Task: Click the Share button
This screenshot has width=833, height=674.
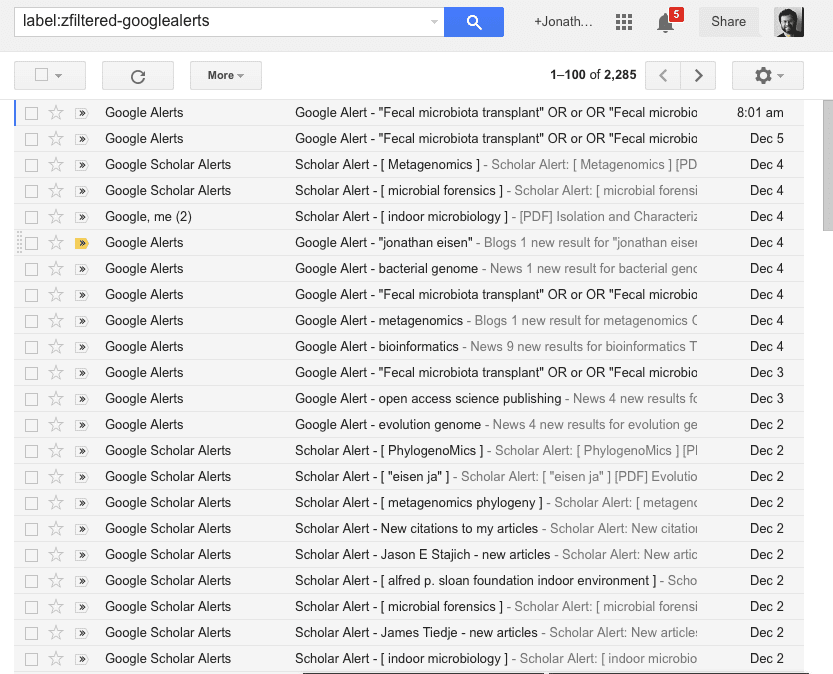Action: point(728,22)
